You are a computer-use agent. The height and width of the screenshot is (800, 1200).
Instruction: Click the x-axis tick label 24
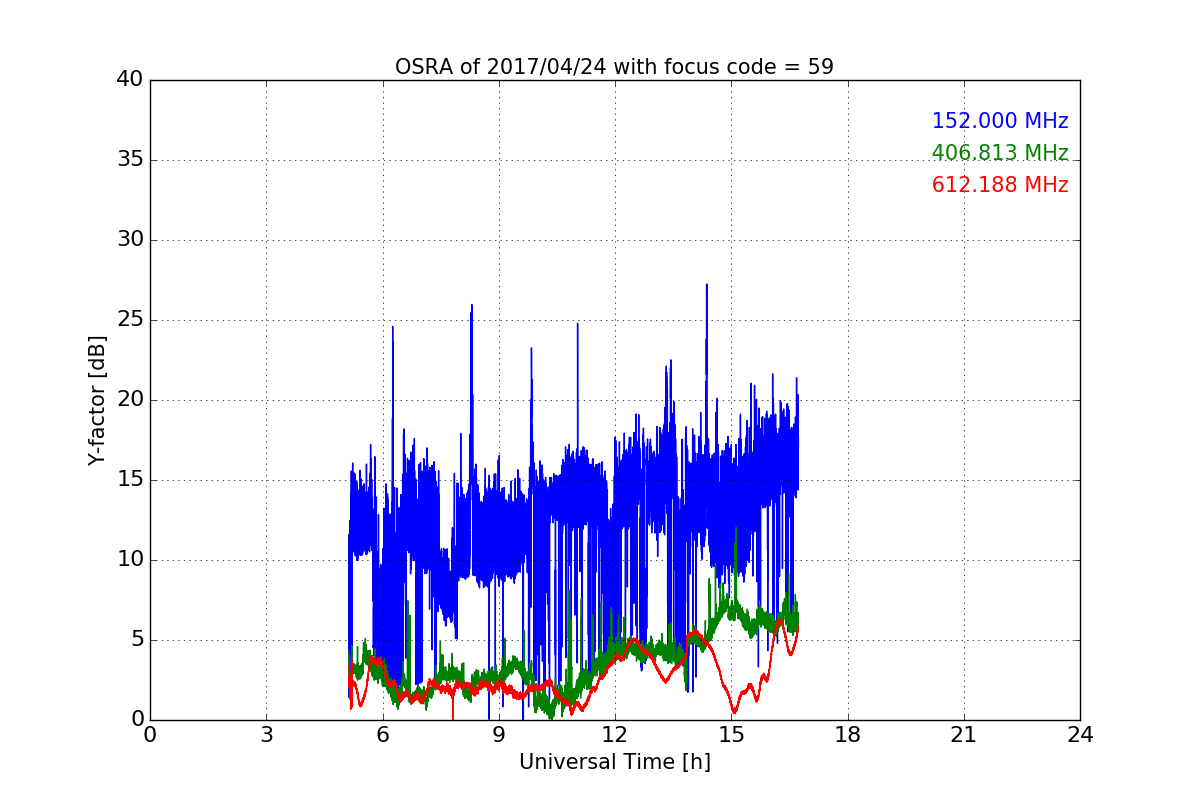pyautogui.click(x=1080, y=735)
